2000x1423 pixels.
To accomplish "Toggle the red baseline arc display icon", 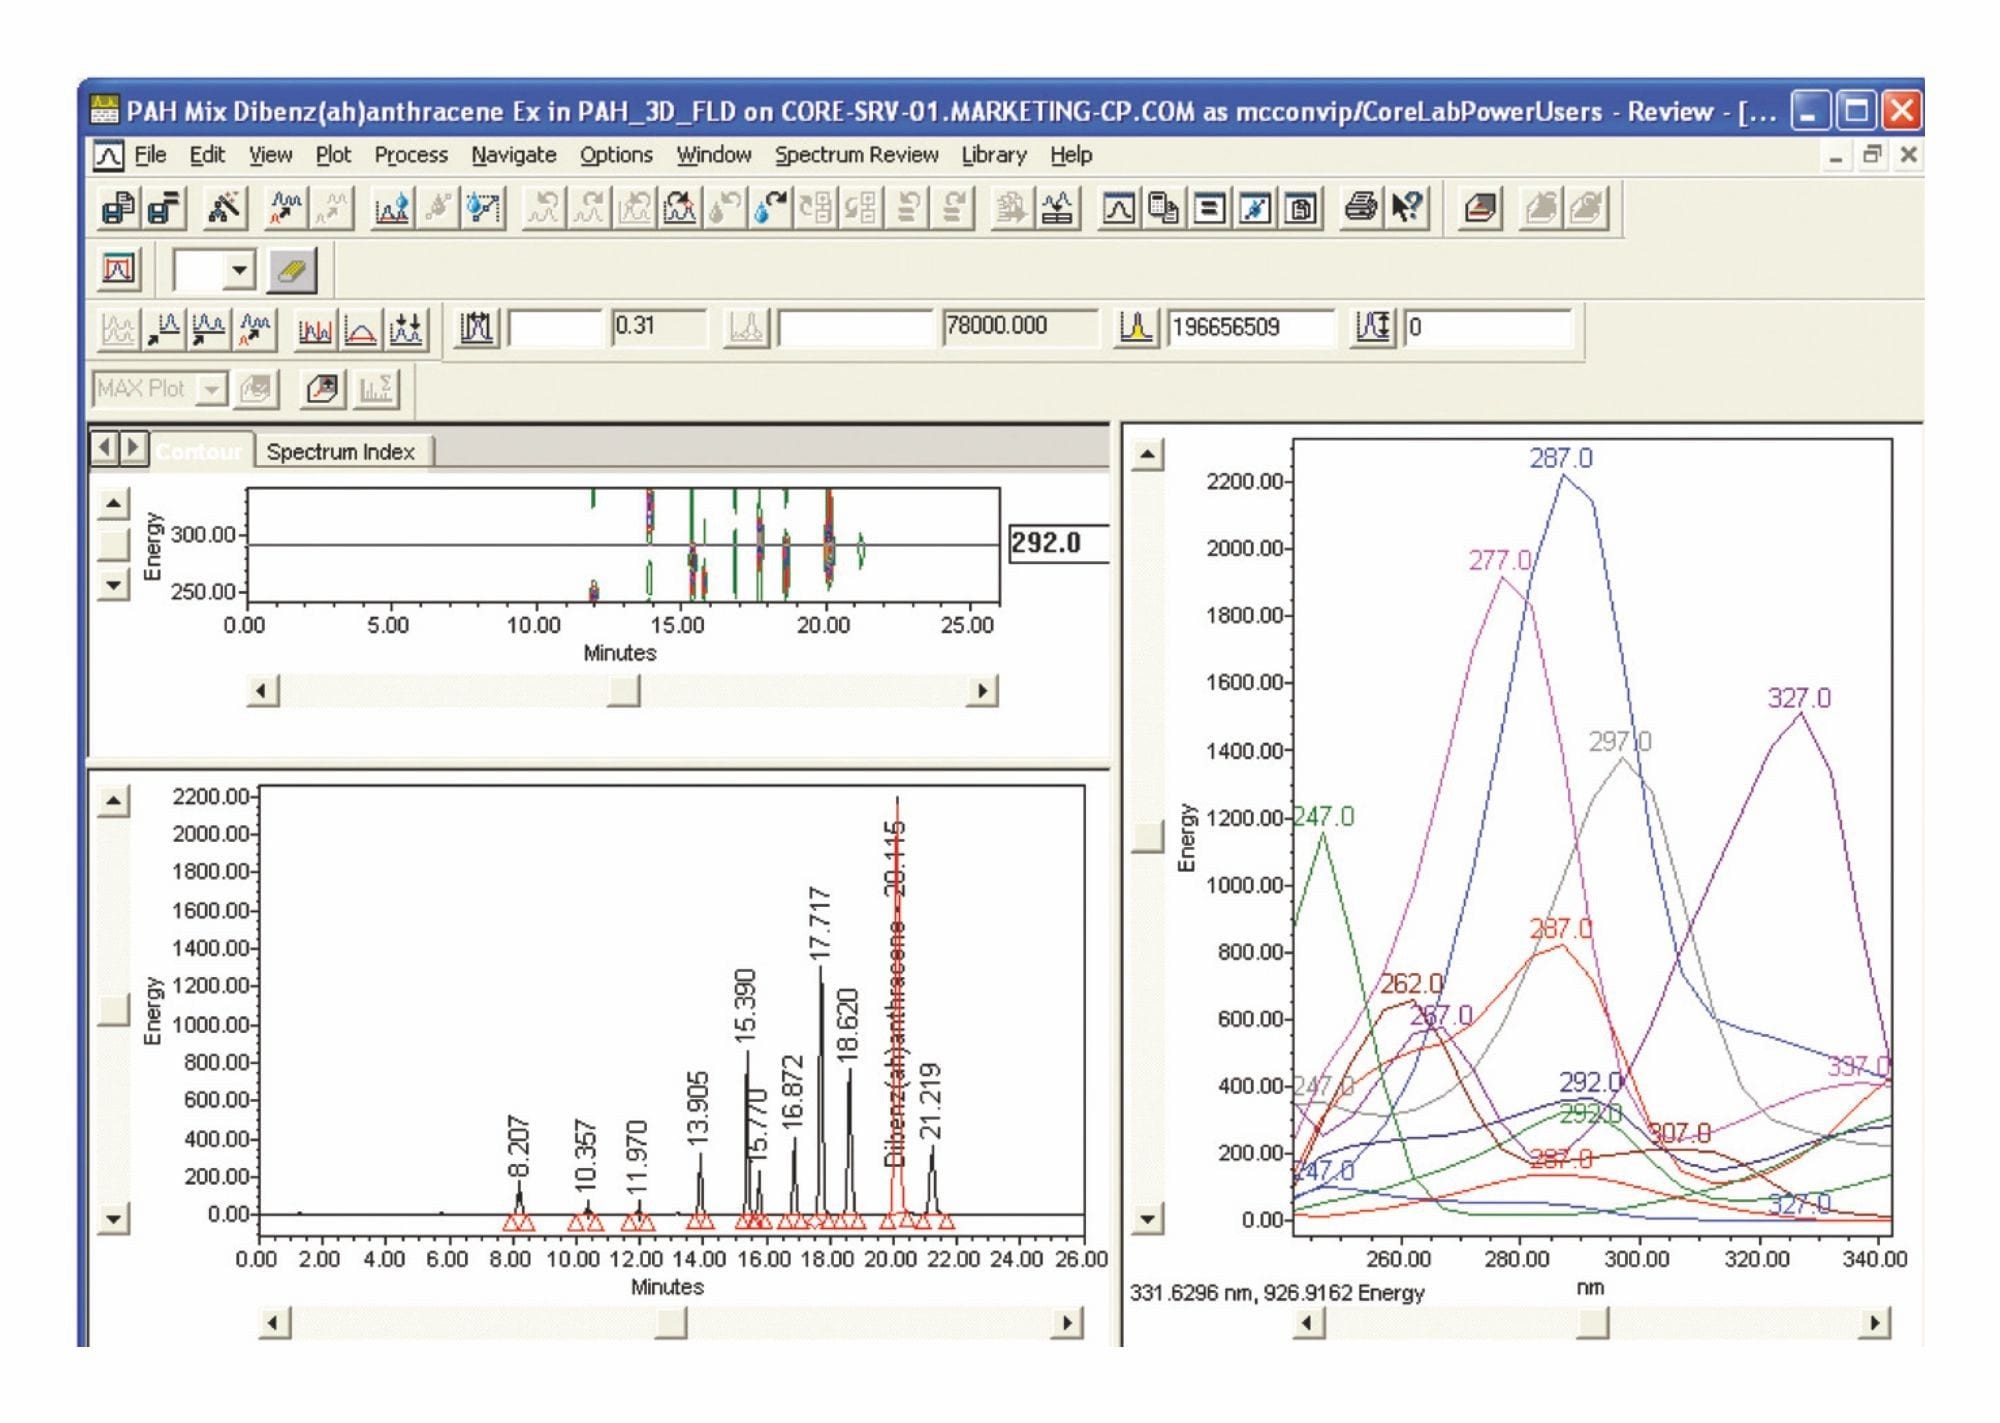I will click(x=360, y=329).
